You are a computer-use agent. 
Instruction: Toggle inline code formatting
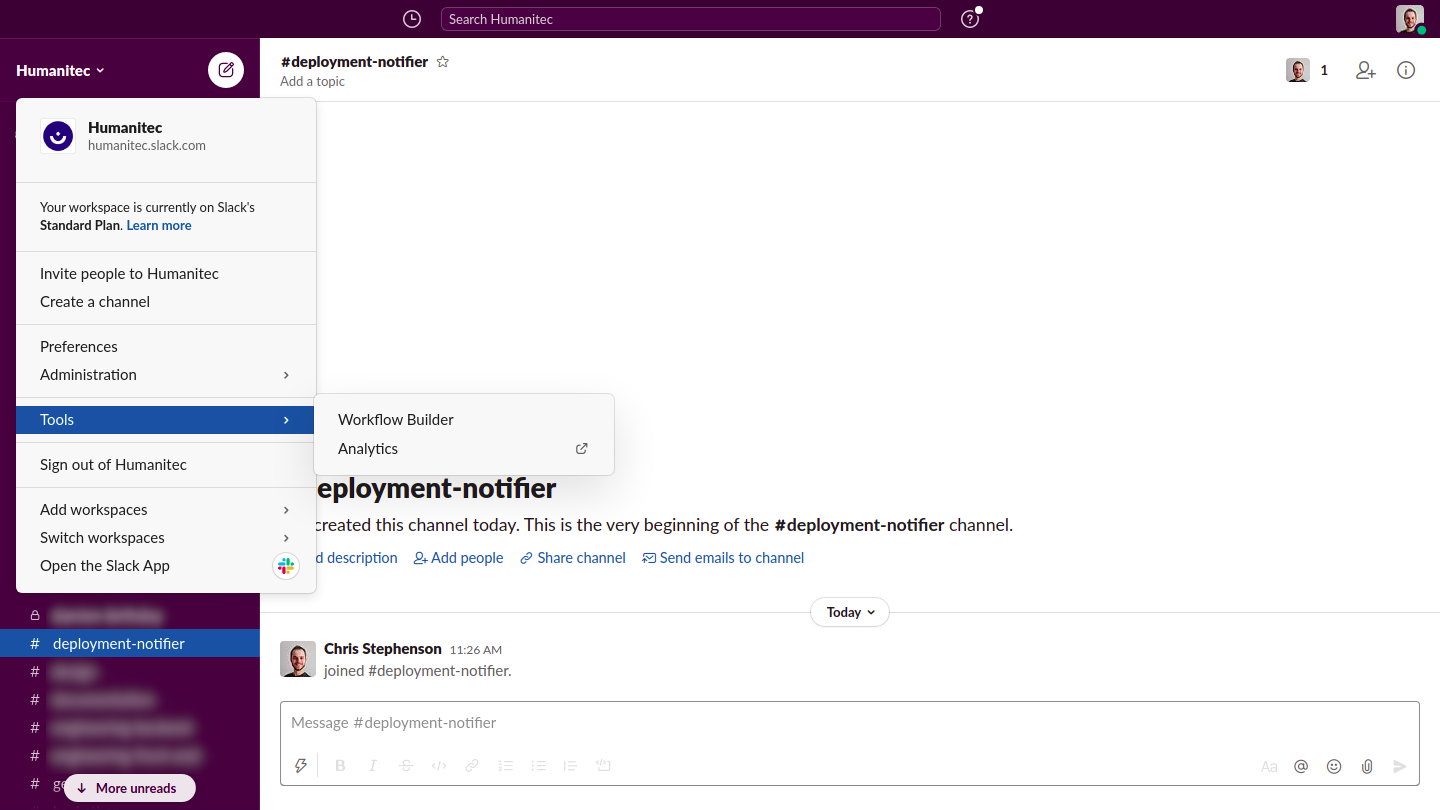pyautogui.click(x=439, y=766)
